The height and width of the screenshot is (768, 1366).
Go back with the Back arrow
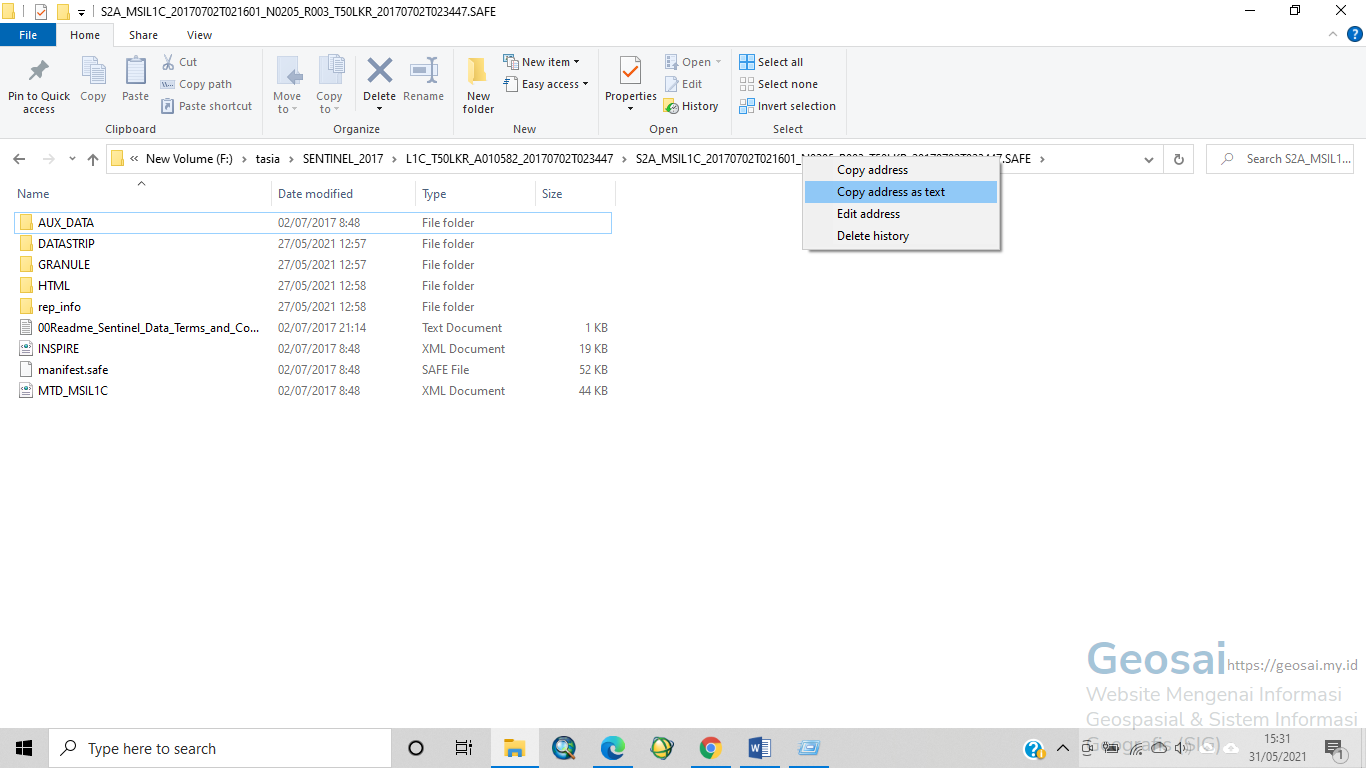19,159
